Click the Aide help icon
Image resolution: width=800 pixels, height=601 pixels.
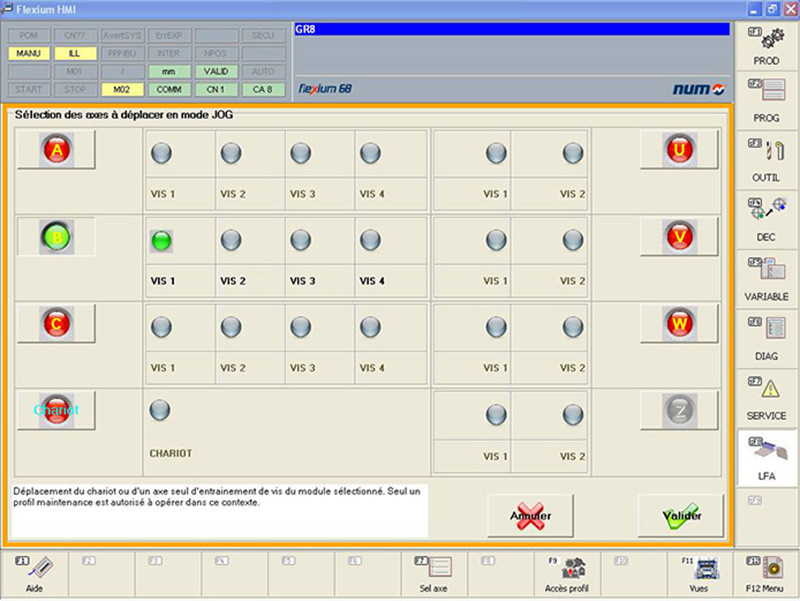(x=35, y=575)
